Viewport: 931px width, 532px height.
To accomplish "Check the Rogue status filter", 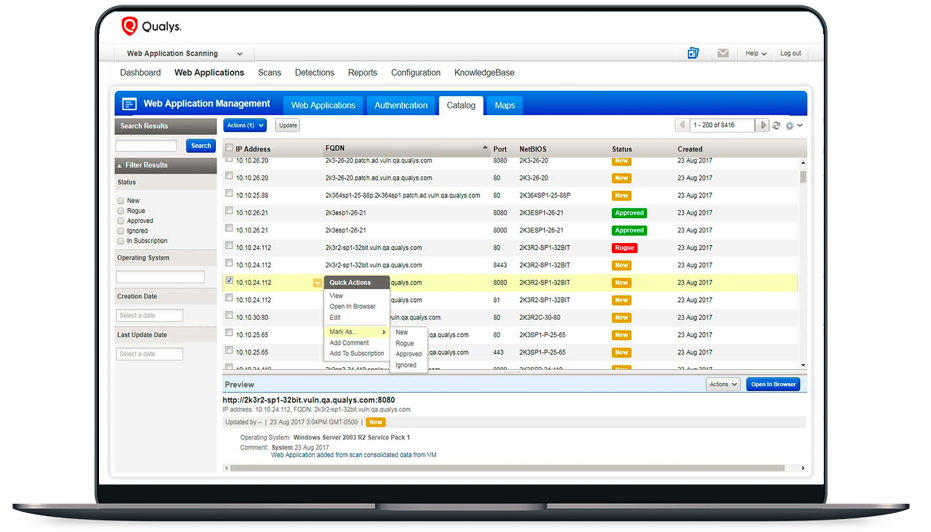I will pos(121,211).
